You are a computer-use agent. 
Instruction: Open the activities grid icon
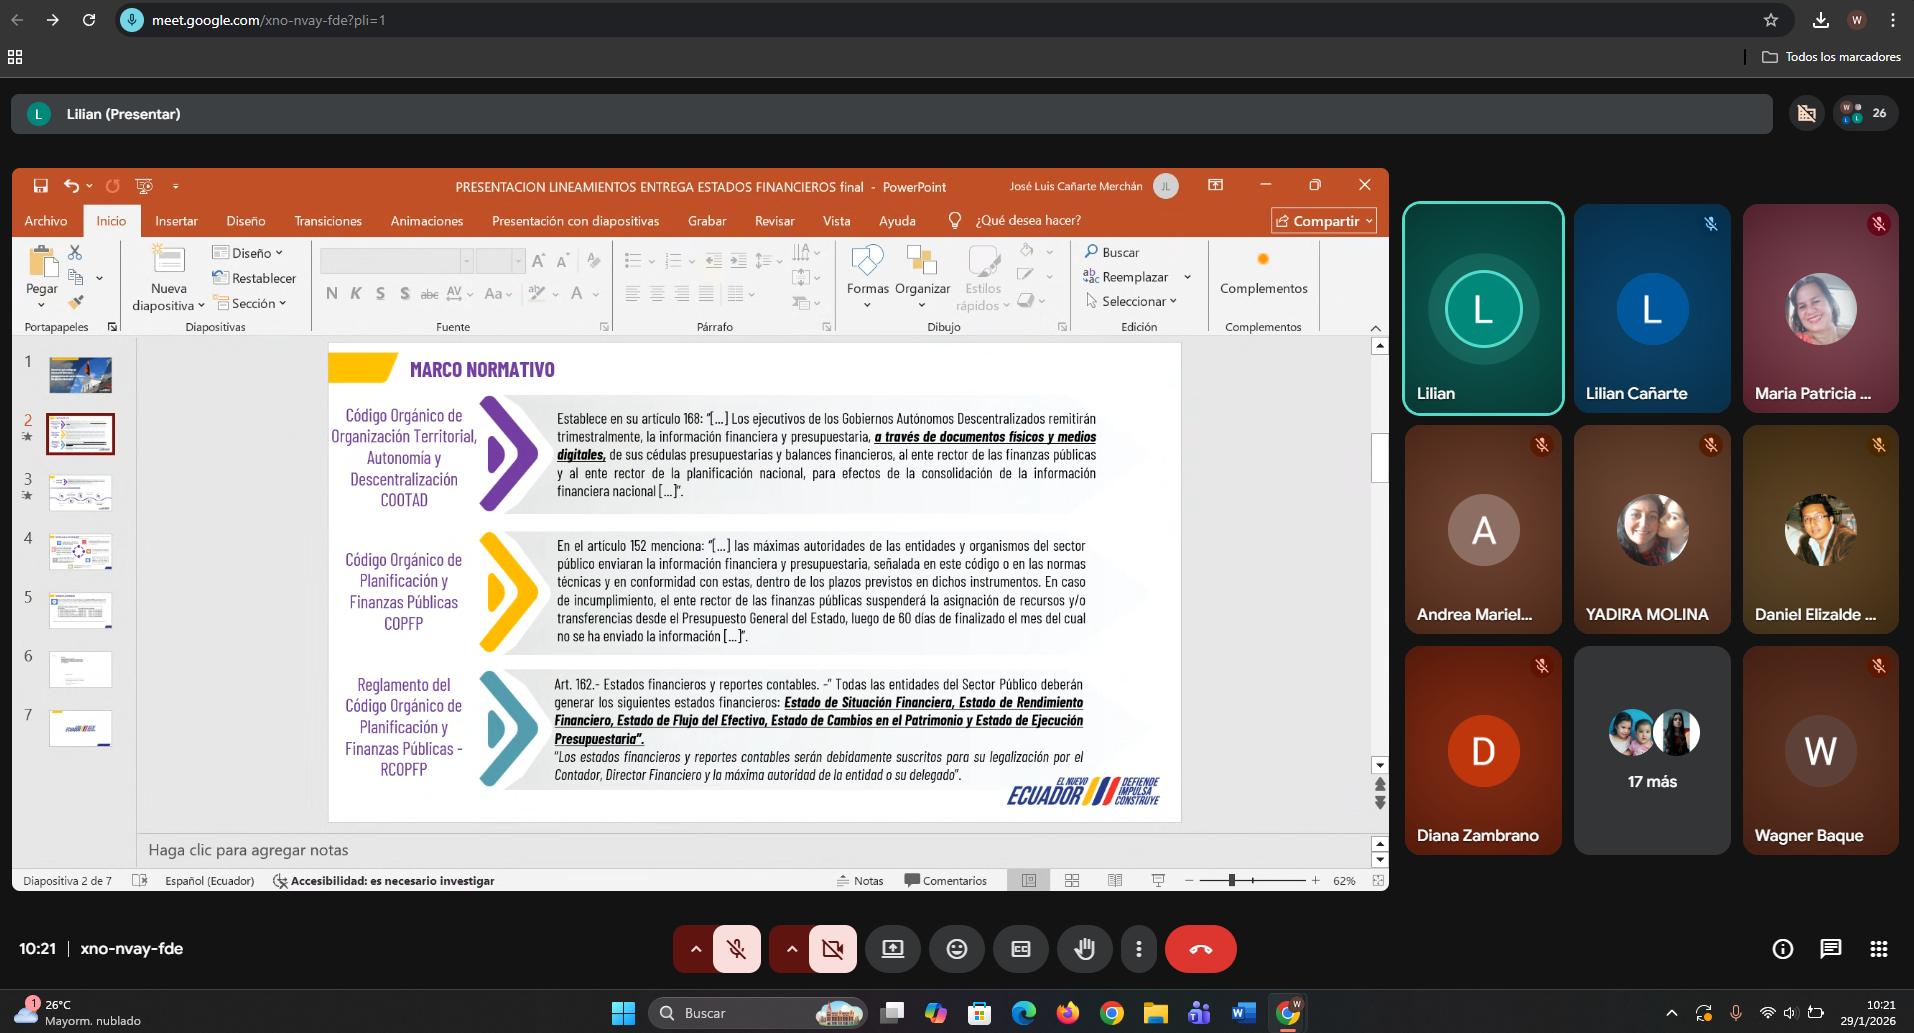click(1878, 949)
